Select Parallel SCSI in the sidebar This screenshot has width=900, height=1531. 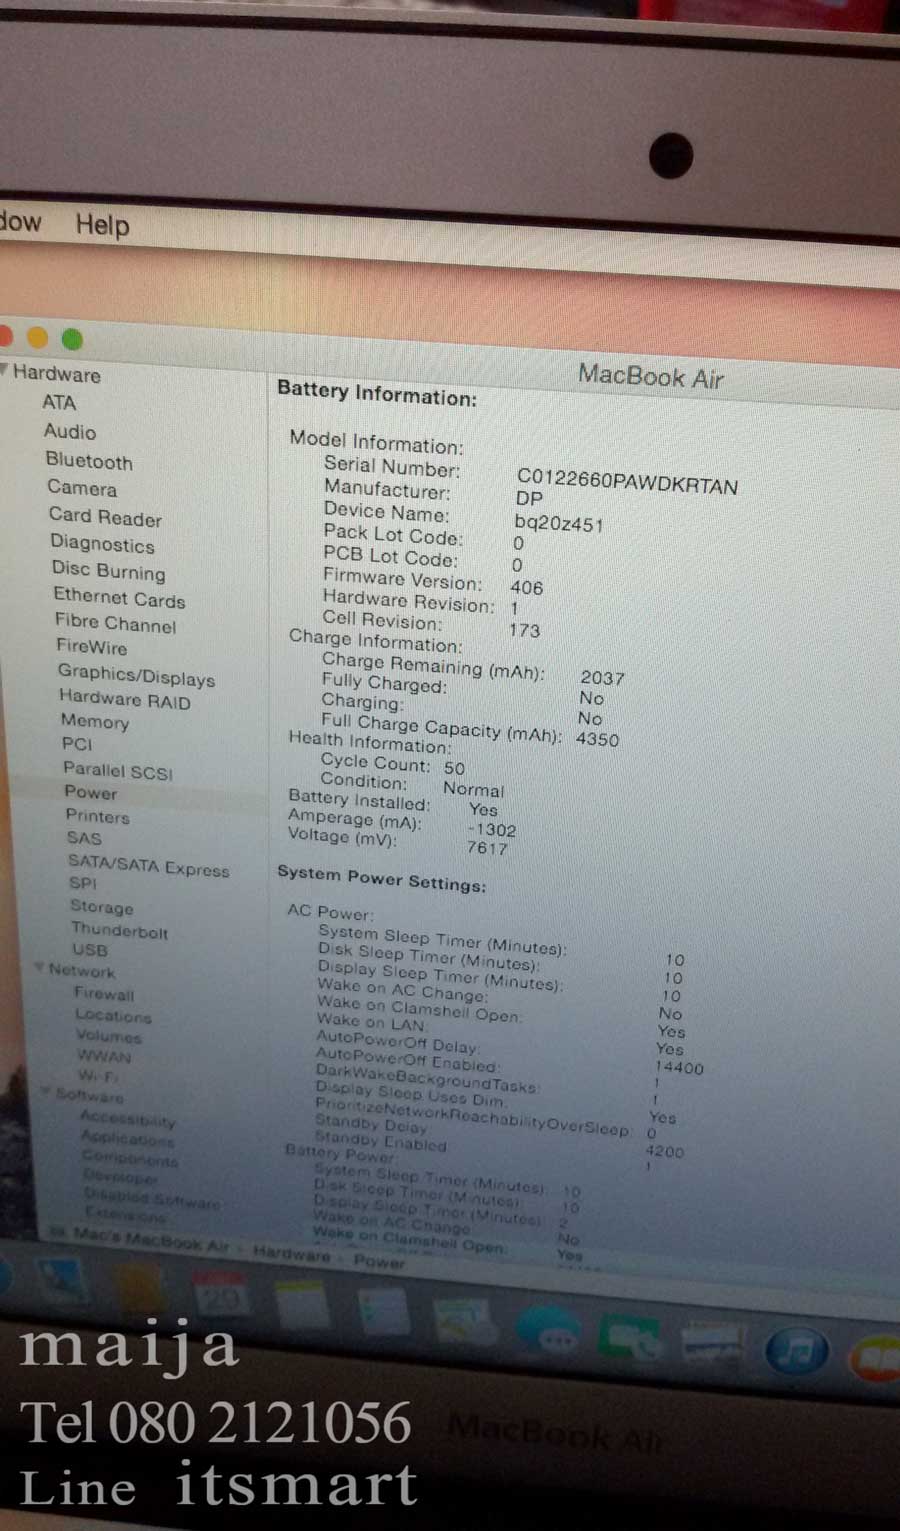click(118, 770)
